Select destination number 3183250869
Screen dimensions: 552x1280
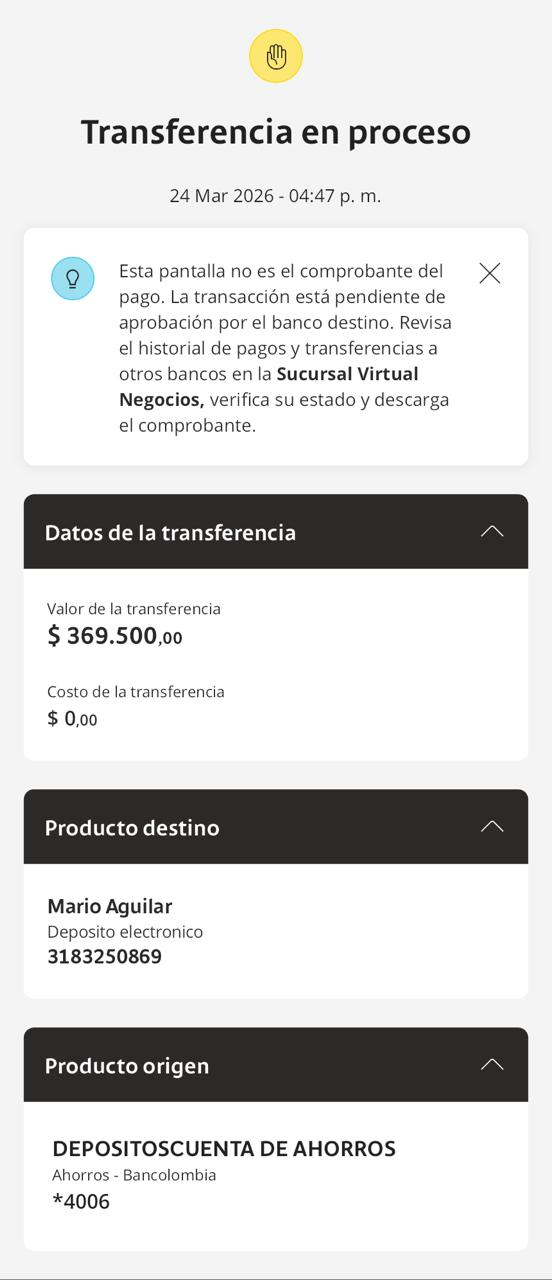[104, 956]
